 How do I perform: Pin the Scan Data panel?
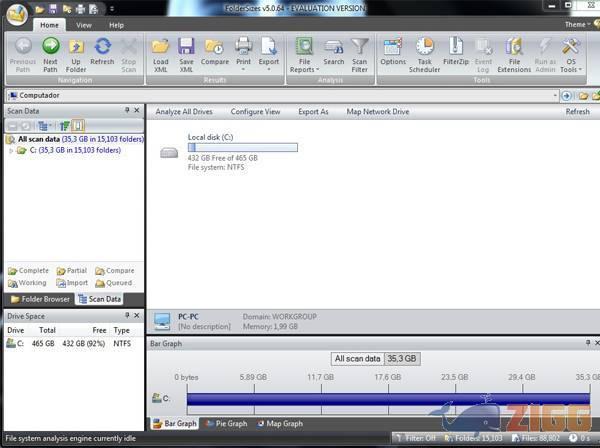126,111
